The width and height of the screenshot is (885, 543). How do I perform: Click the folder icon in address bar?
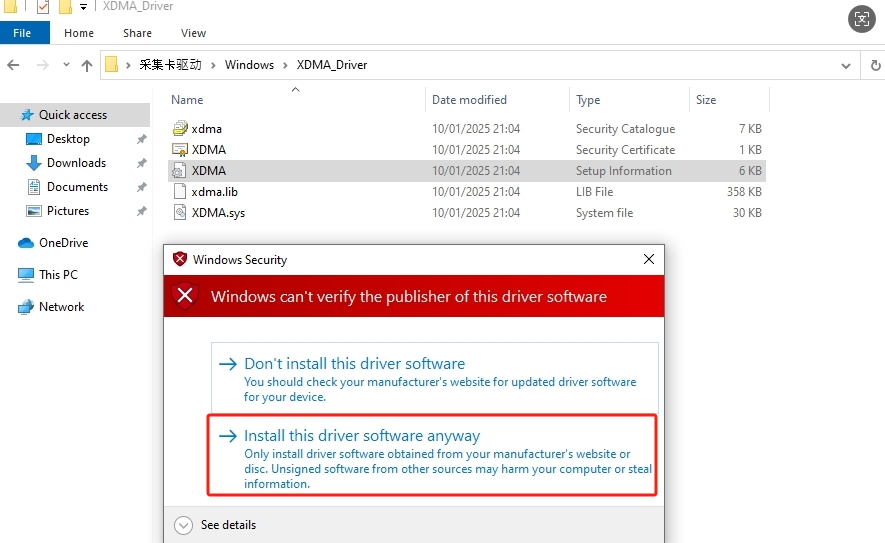pyautogui.click(x=112, y=64)
